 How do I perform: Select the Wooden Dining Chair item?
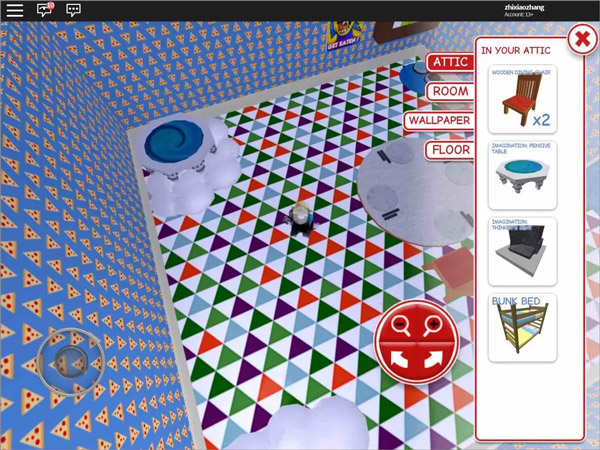(x=522, y=100)
